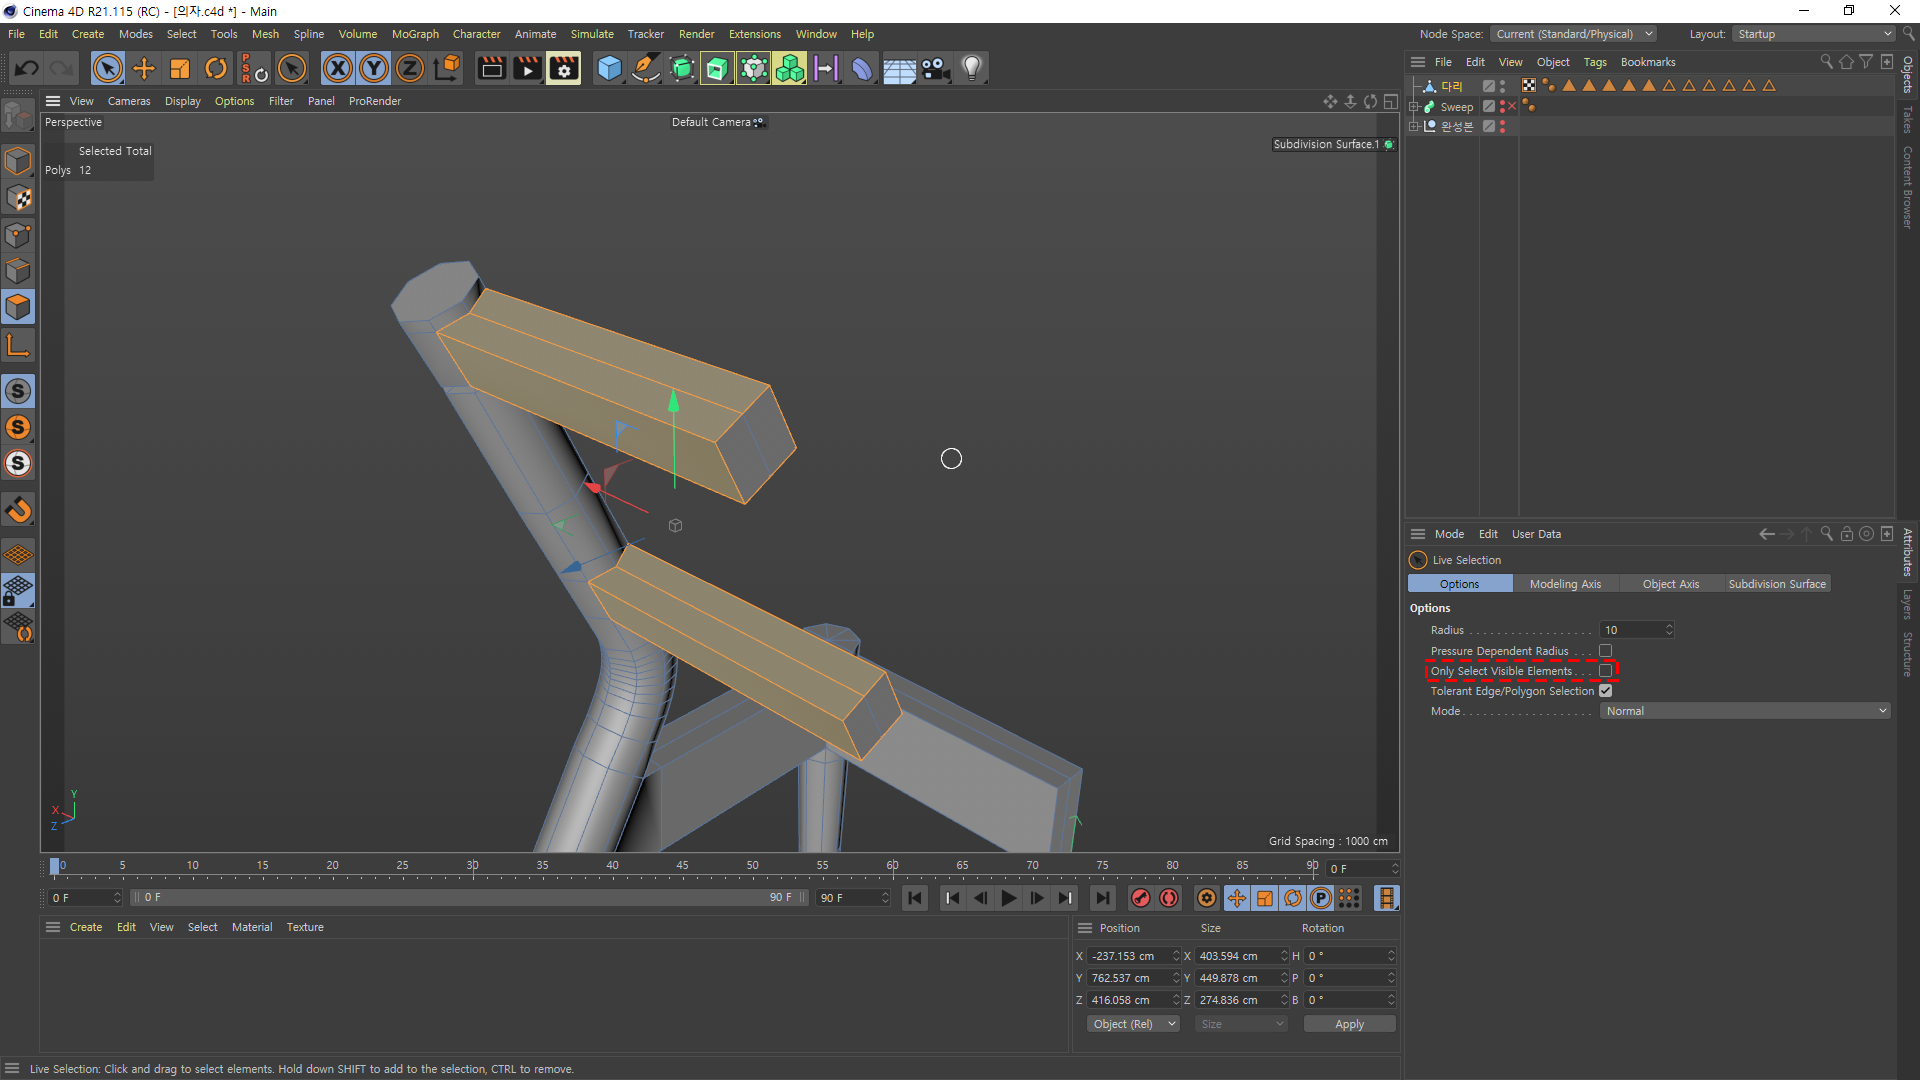Disable Tolerant Edge/Polygon Selection
1920x1080 pixels.
1605,691
